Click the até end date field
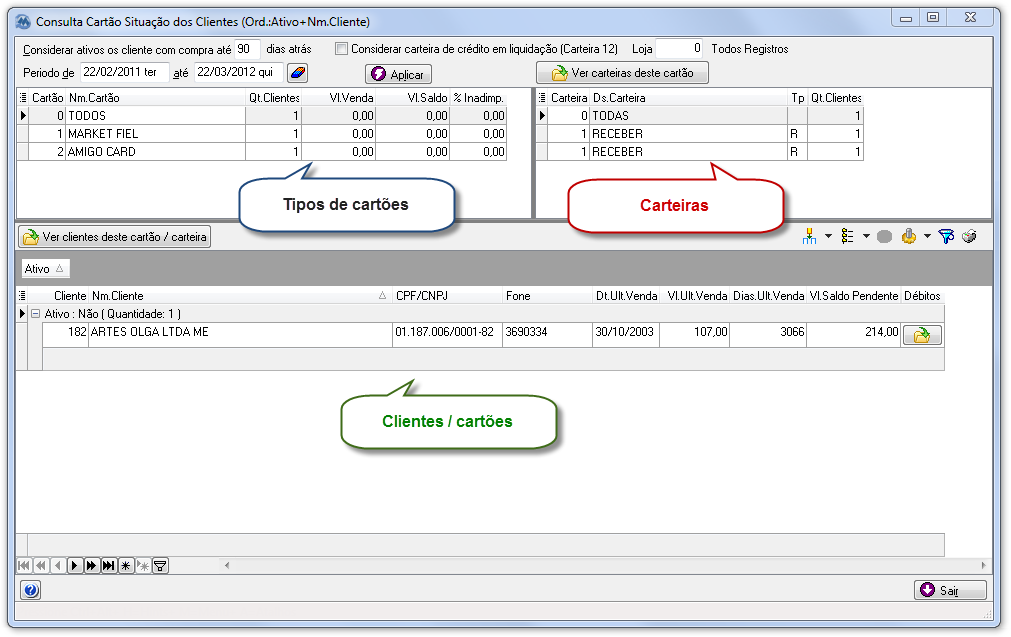This screenshot has width=1011, height=637. [x=238, y=72]
